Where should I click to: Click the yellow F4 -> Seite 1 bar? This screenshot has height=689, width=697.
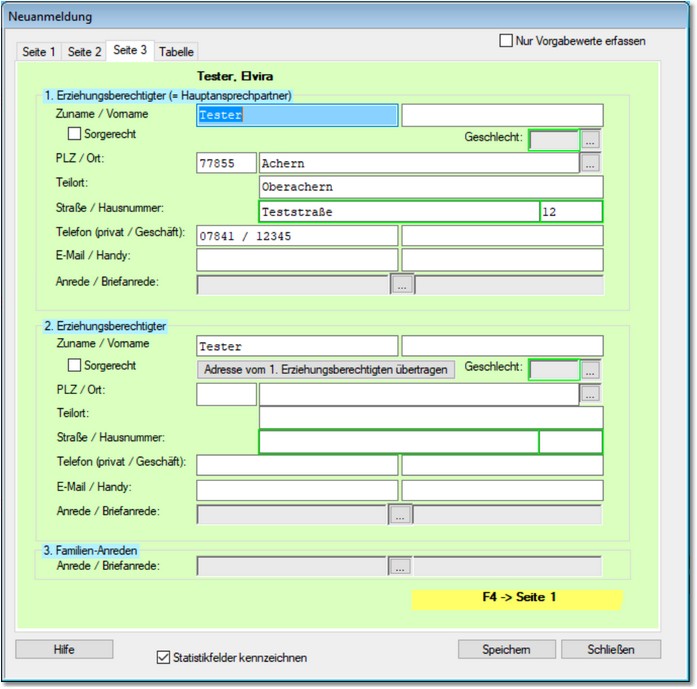coord(517,598)
